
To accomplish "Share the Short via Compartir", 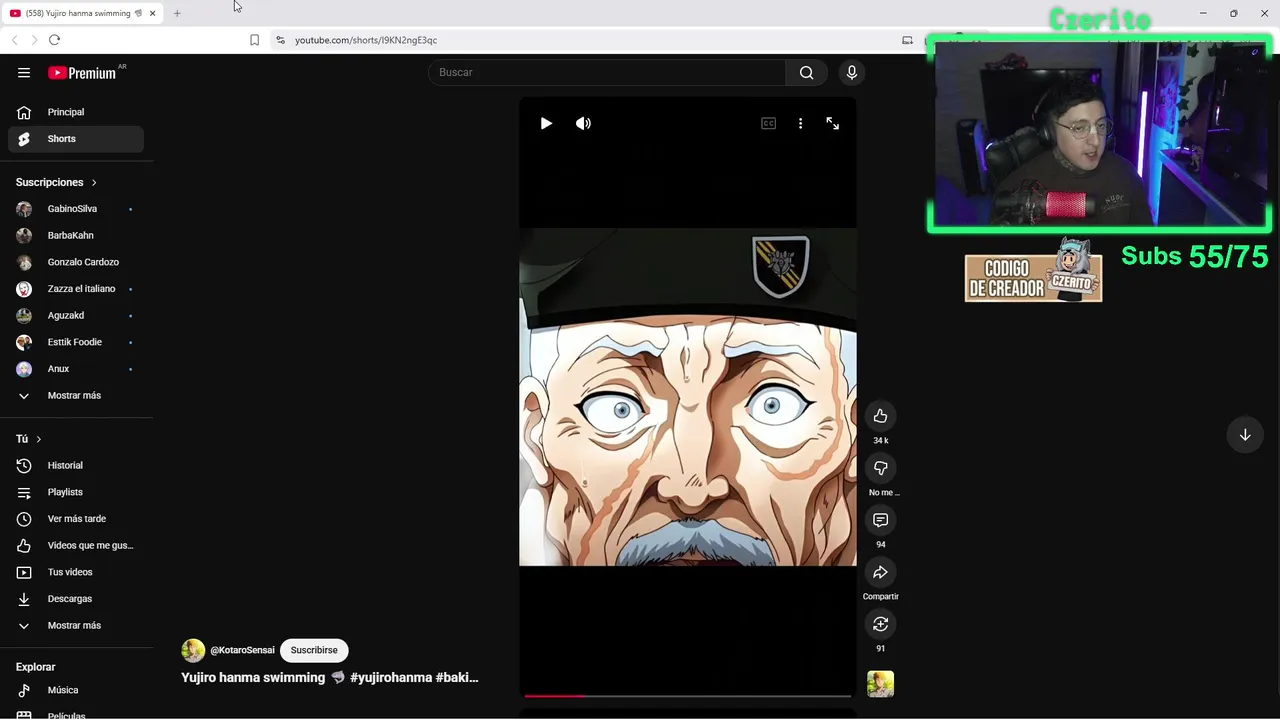I will [880, 572].
